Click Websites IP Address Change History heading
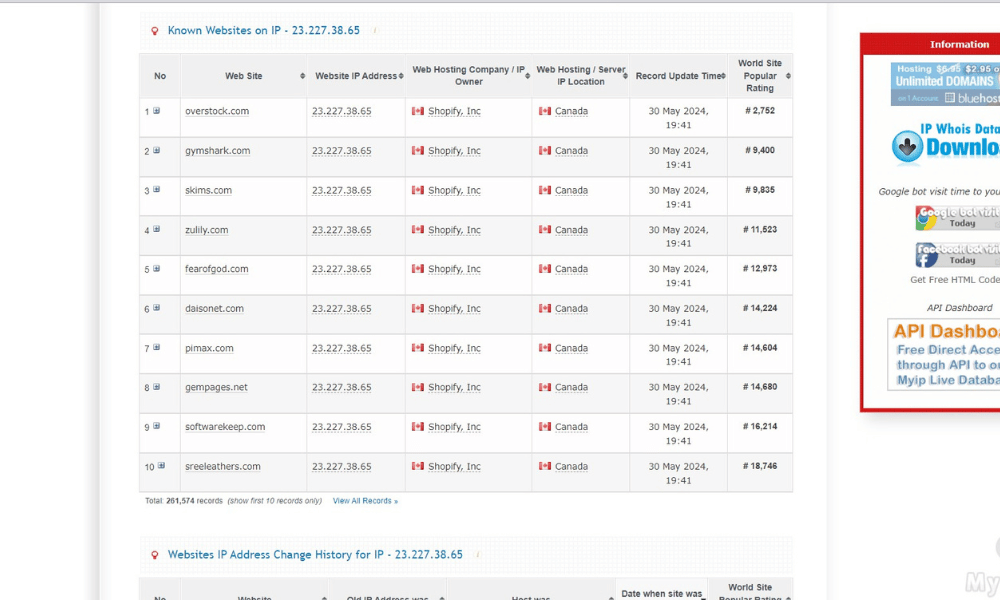1000x600 pixels. [x=315, y=555]
